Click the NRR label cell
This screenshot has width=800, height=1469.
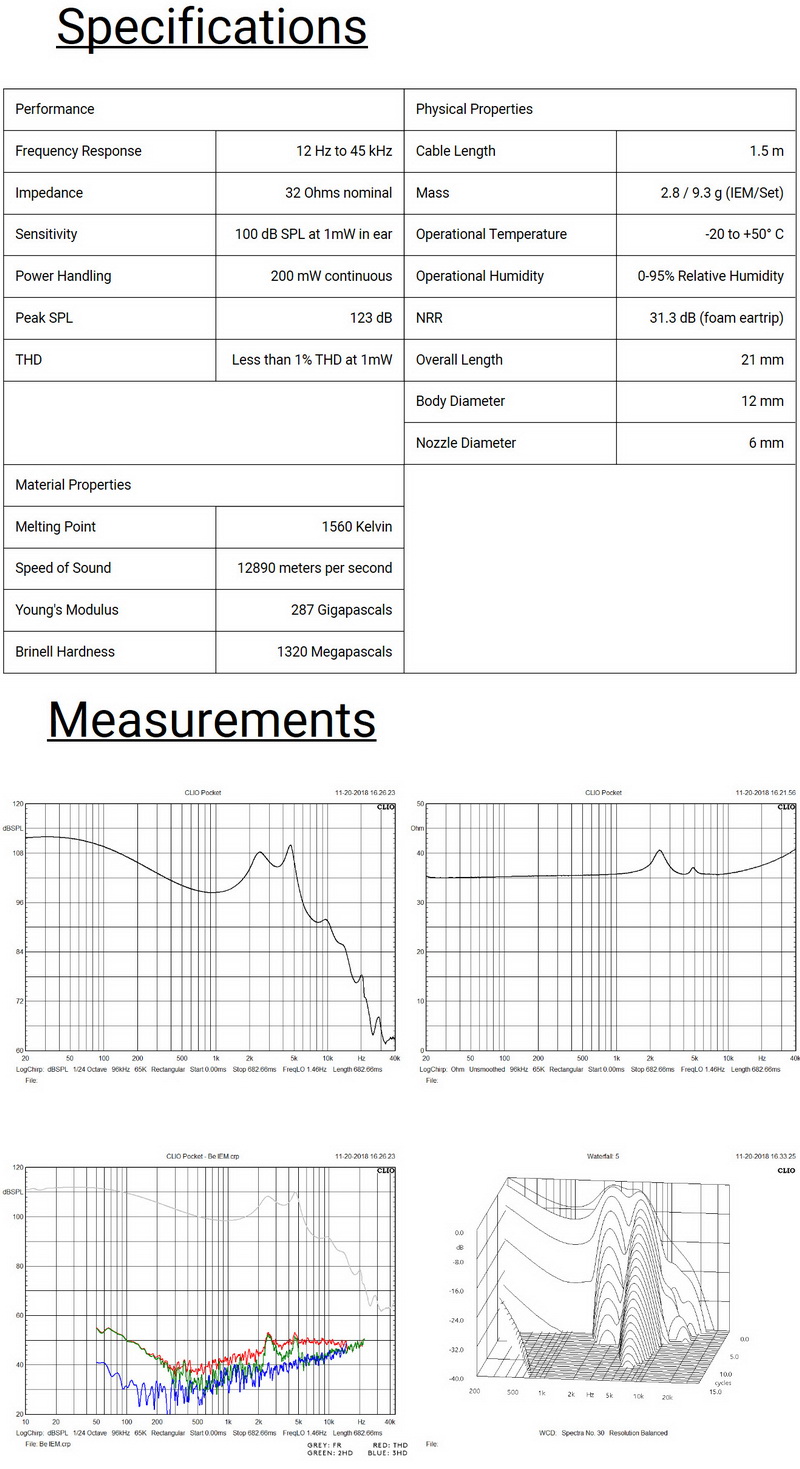[x=510, y=318]
